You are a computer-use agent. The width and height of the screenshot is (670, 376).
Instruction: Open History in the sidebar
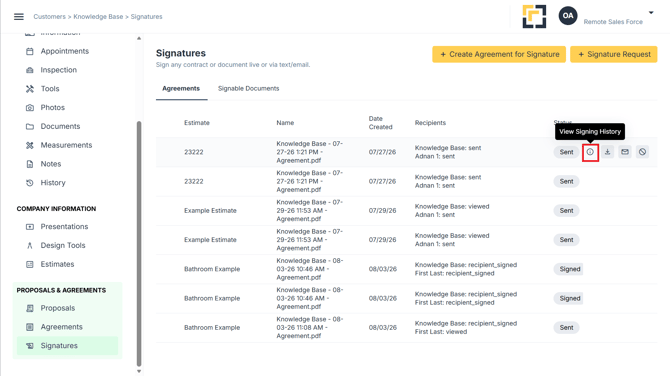[x=53, y=183]
